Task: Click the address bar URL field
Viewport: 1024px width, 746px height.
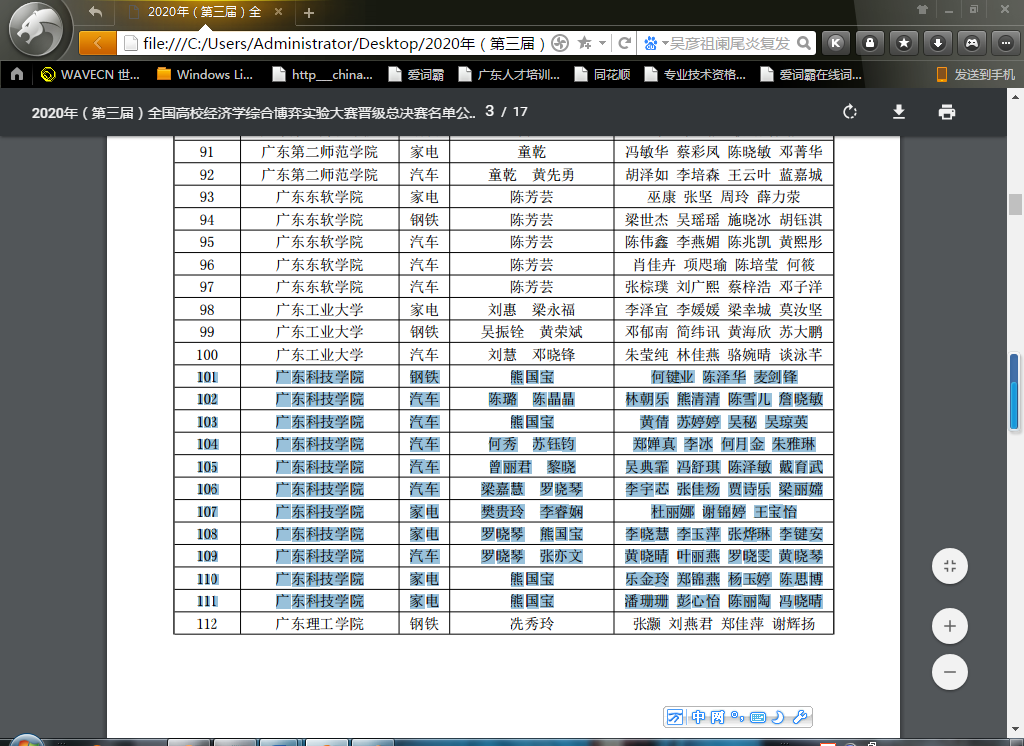Action: click(x=344, y=43)
